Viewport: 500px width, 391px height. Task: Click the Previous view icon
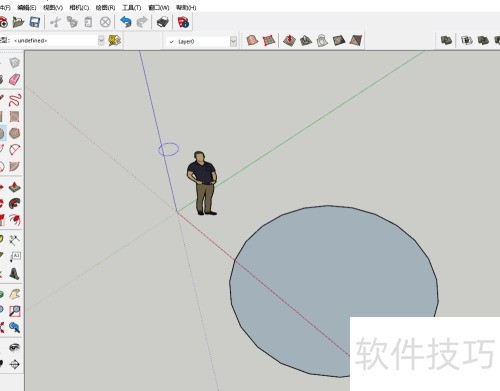point(14,327)
